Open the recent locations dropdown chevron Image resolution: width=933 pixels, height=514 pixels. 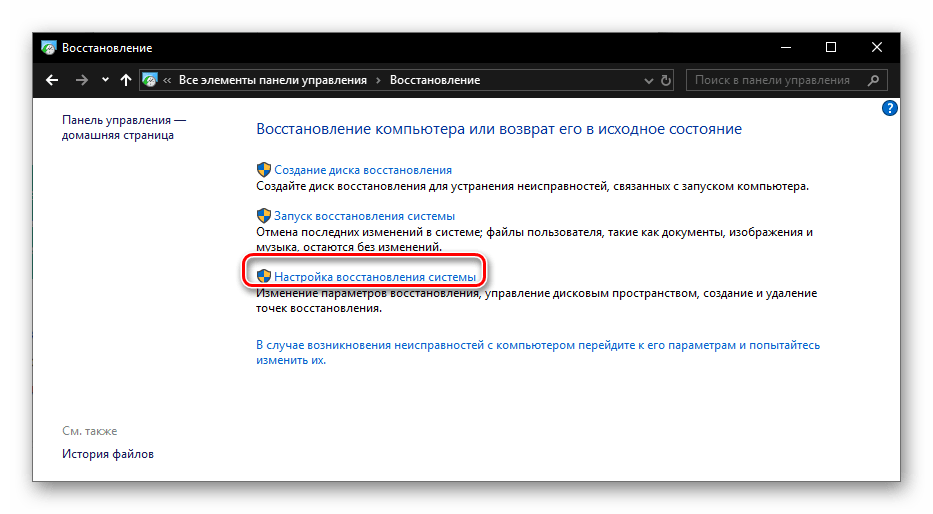click(x=105, y=81)
